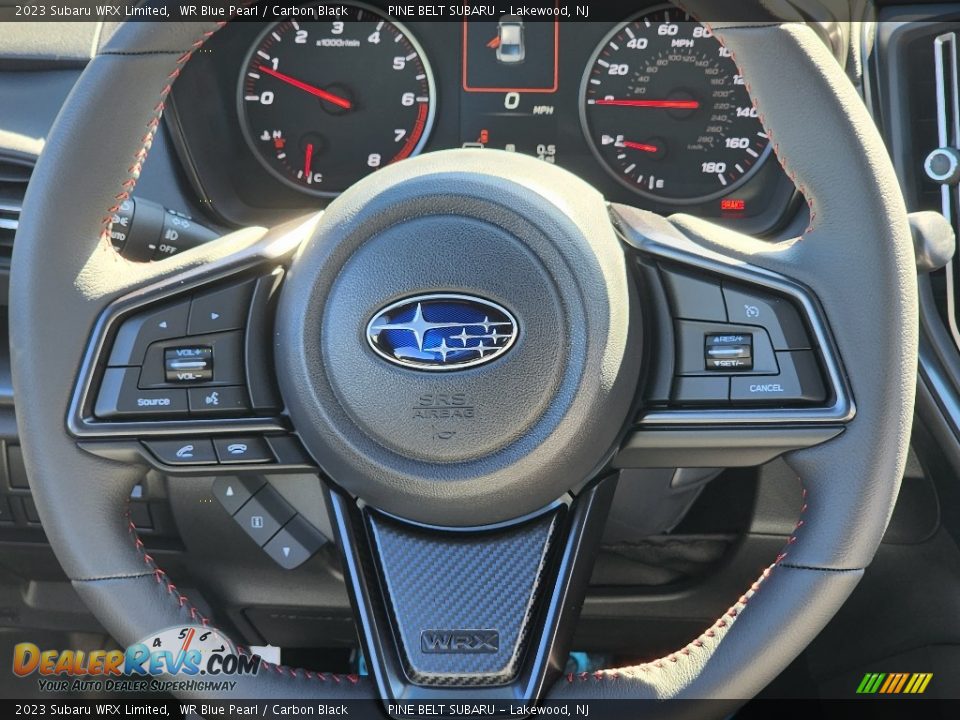Viewport: 960px width, 720px height.
Task: Push the VOL- side of volume toggle
Action: (x=187, y=375)
